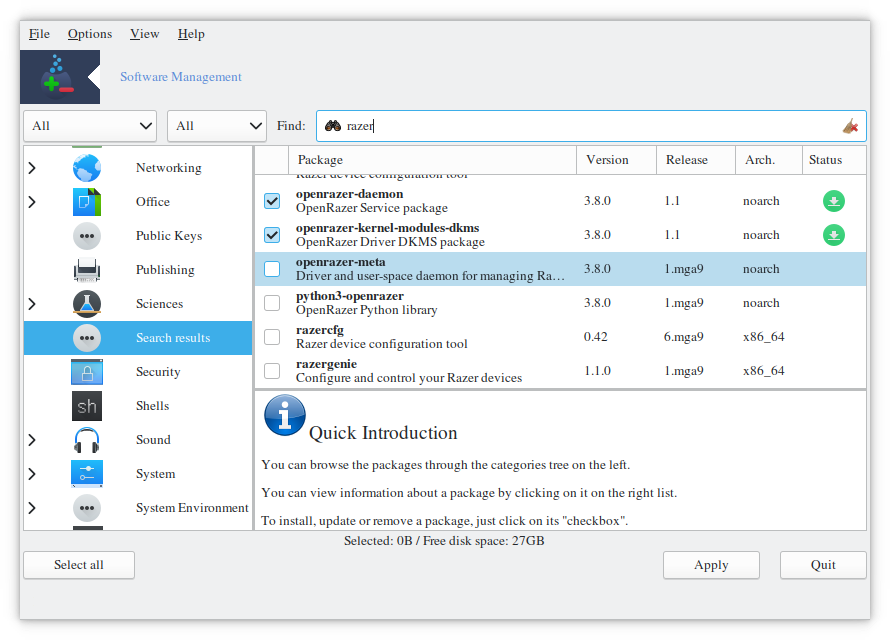Click the System sliders icon
Image resolution: width=890 pixels, height=640 pixels.
coord(87,474)
